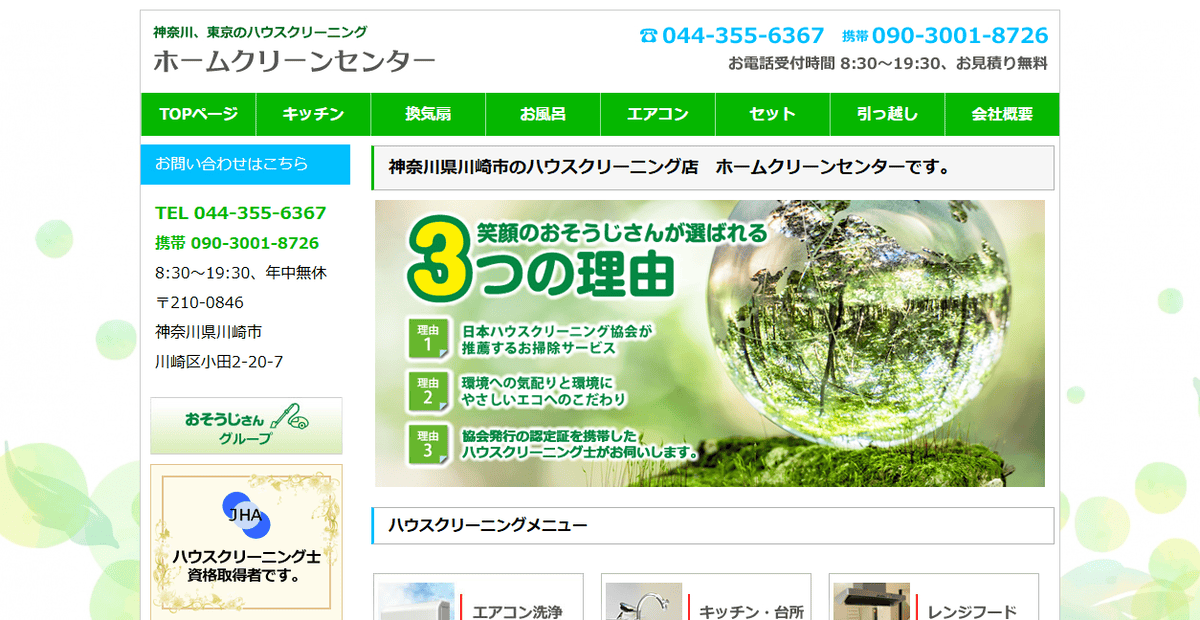Click the blue JHA logo emblem
The height and width of the screenshot is (620, 1200).
[245, 516]
